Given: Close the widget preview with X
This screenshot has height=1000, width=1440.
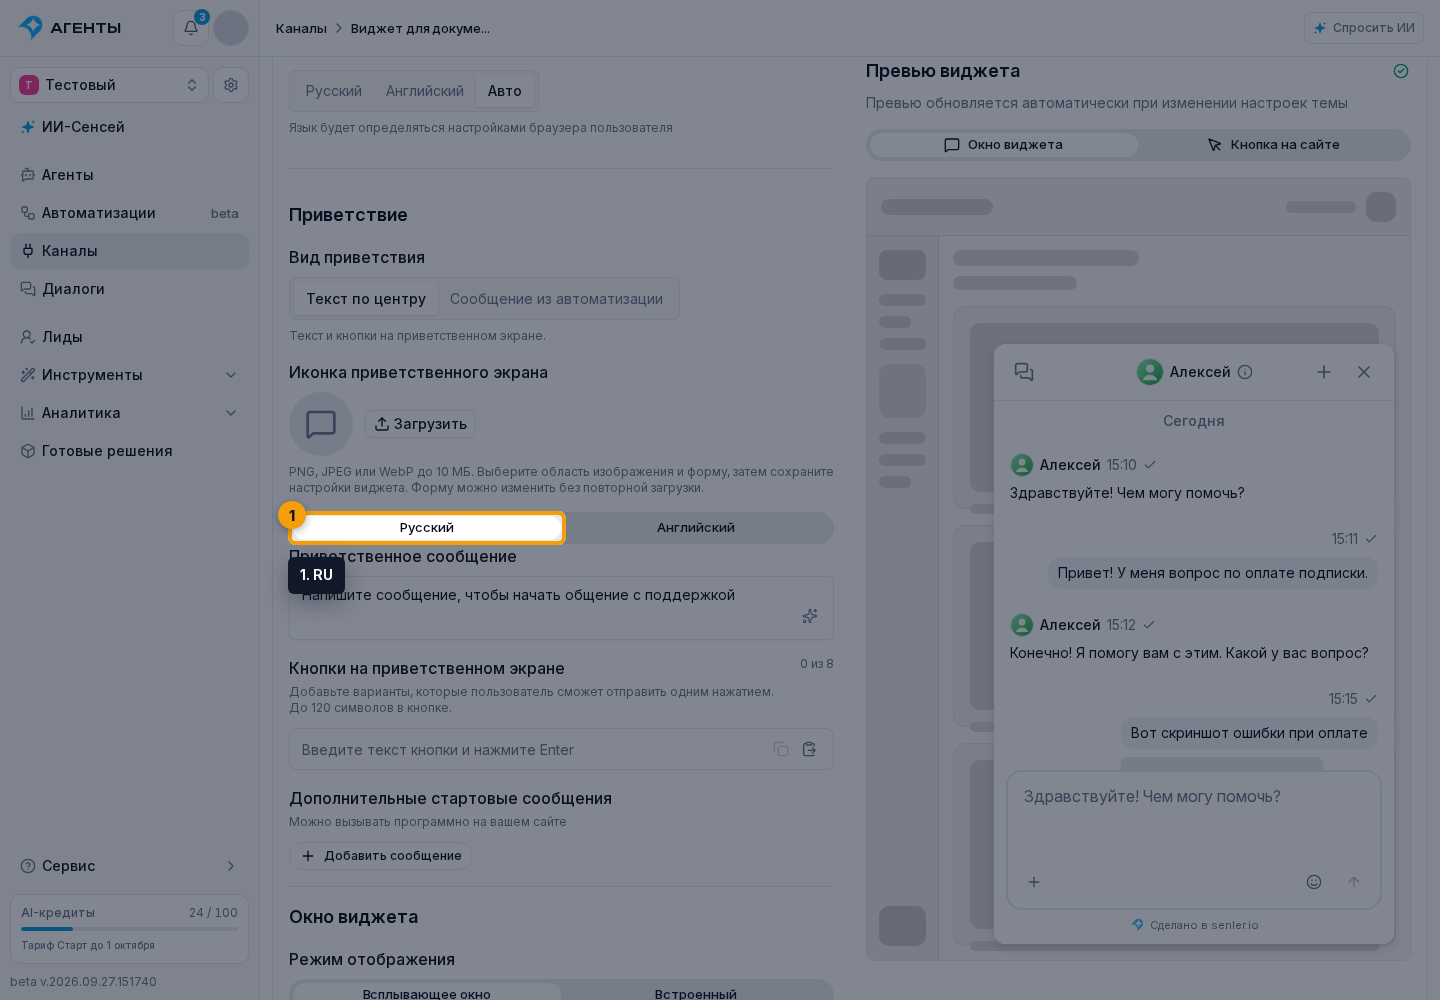Looking at the screenshot, I should tap(1364, 372).
